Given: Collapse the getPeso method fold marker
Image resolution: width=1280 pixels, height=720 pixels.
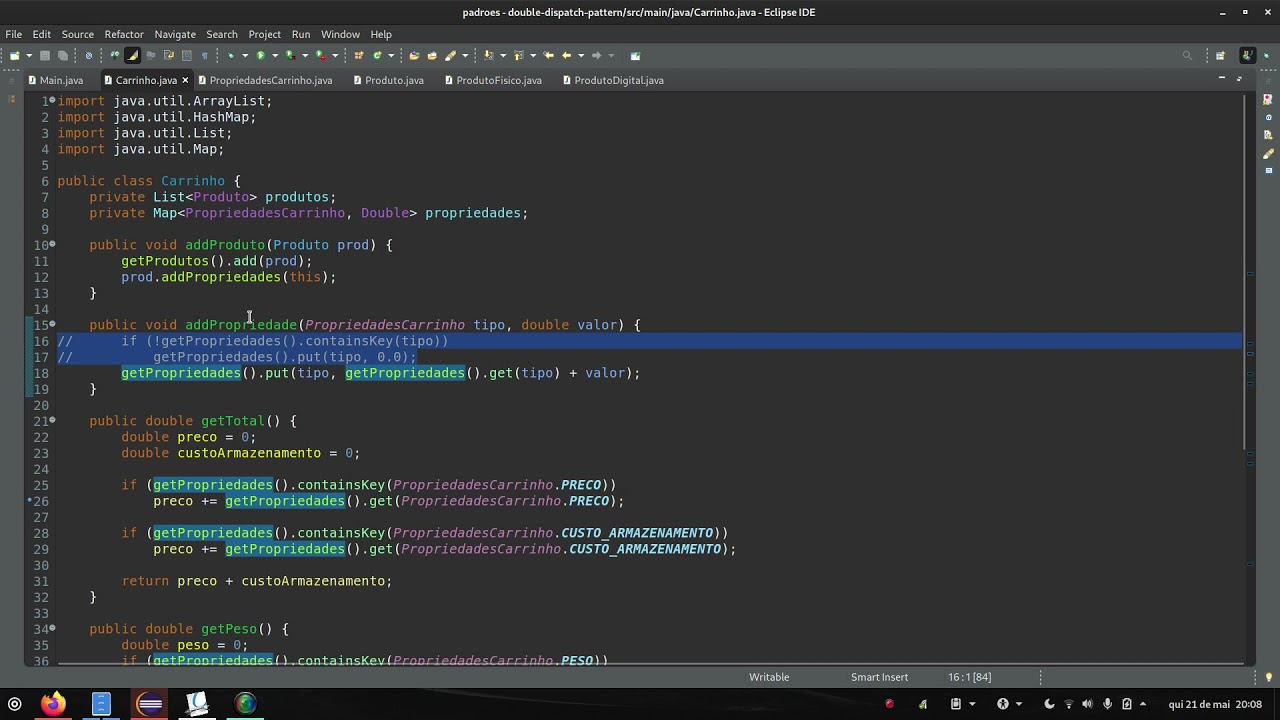Looking at the screenshot, I should [52, 629].
